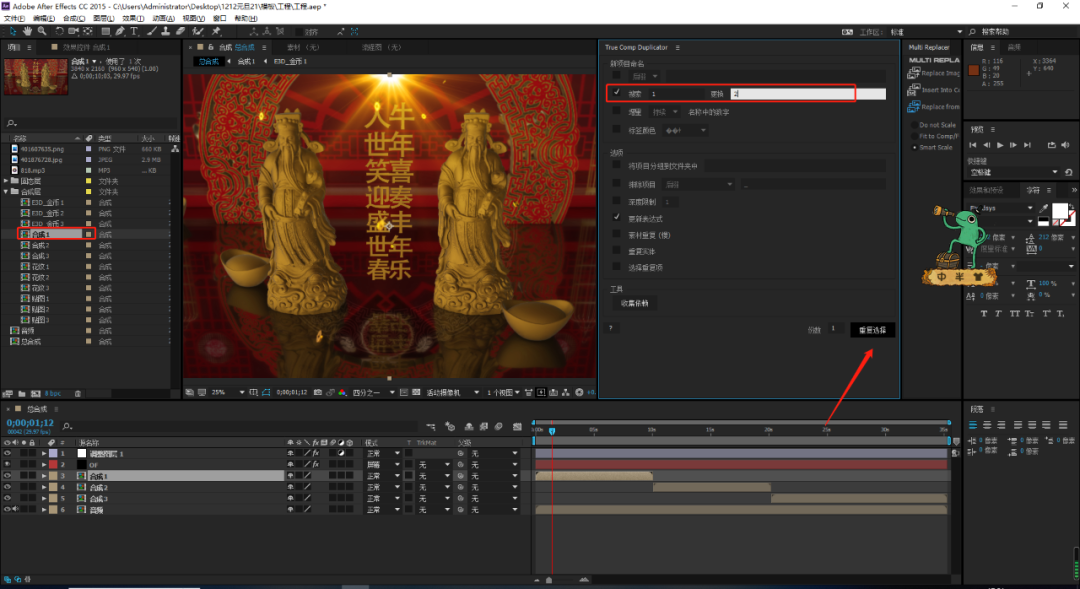Enable the group items into folder checkbox
This screenshot has height=589, width=1080.
pyautogui.click(x=616, y=165)
